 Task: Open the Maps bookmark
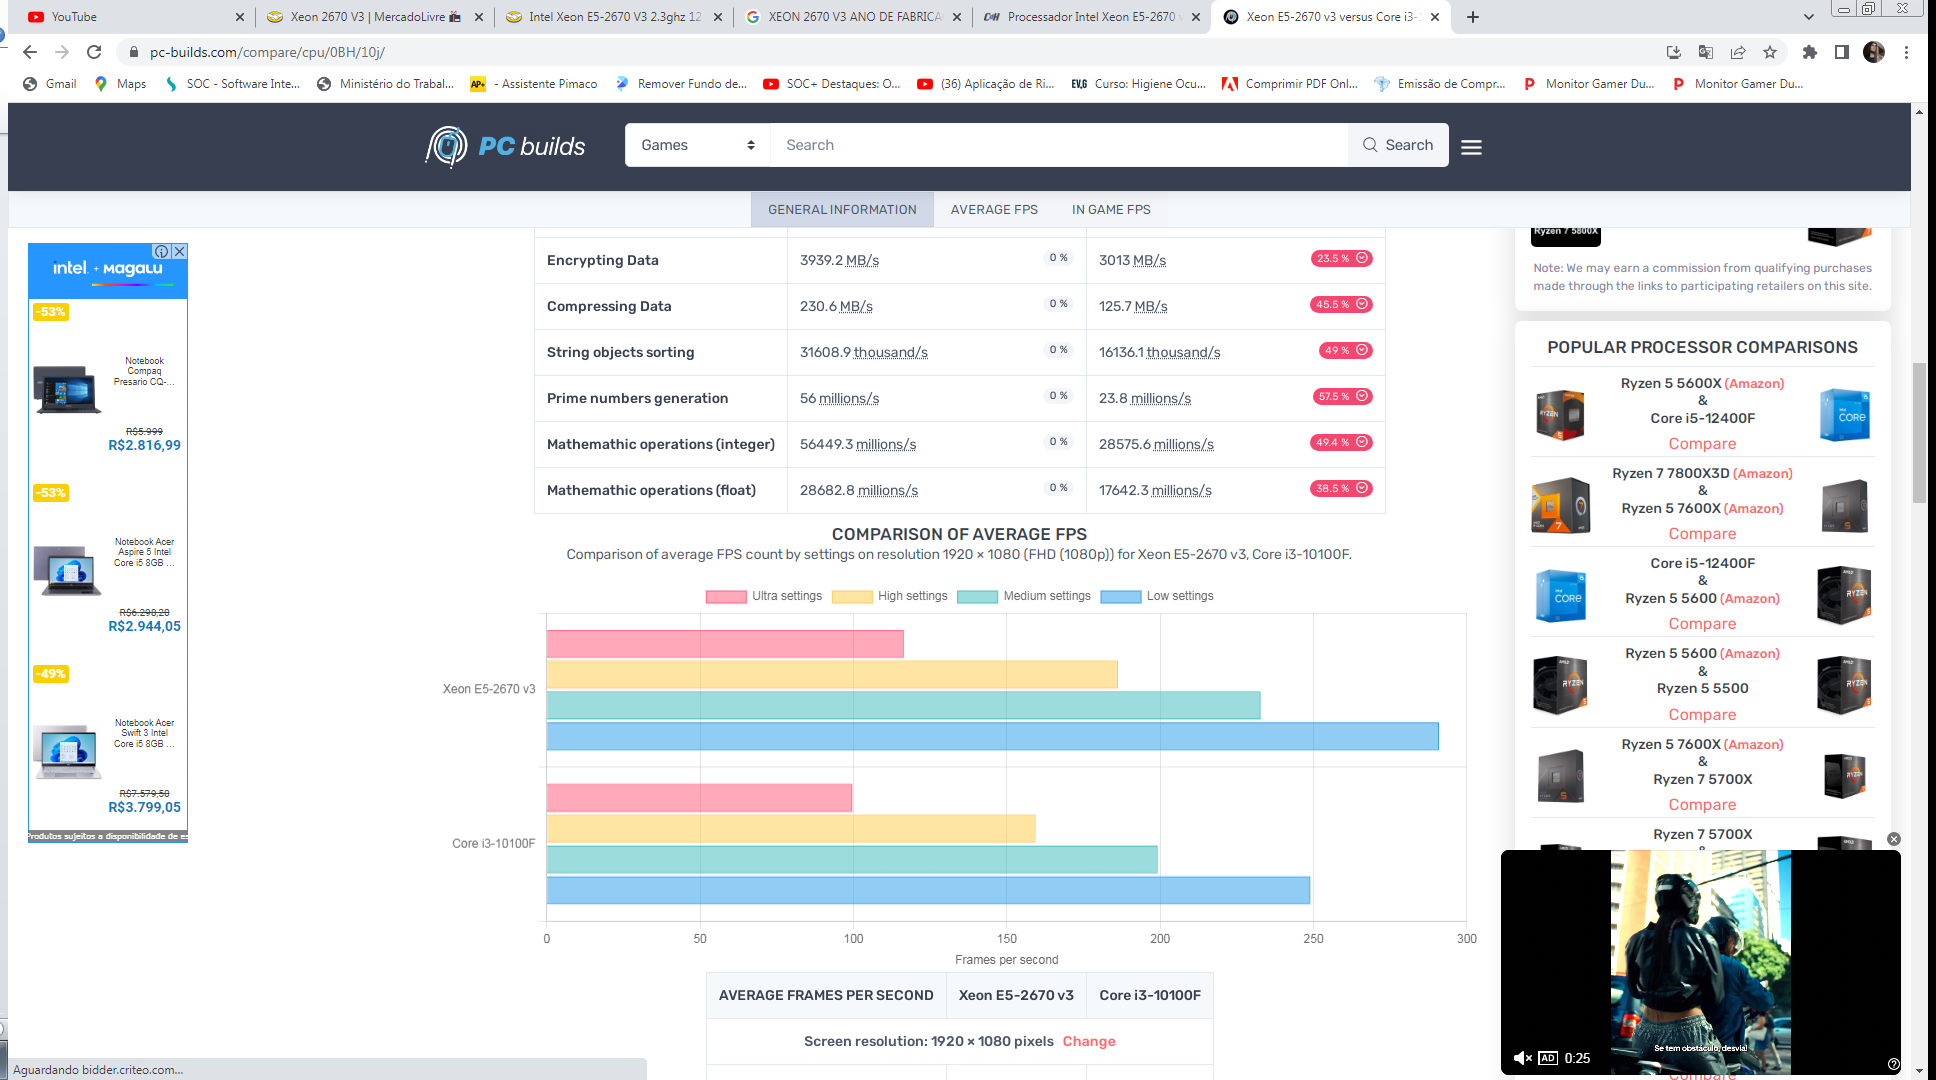pyautogui.click(x=120, y=84)
